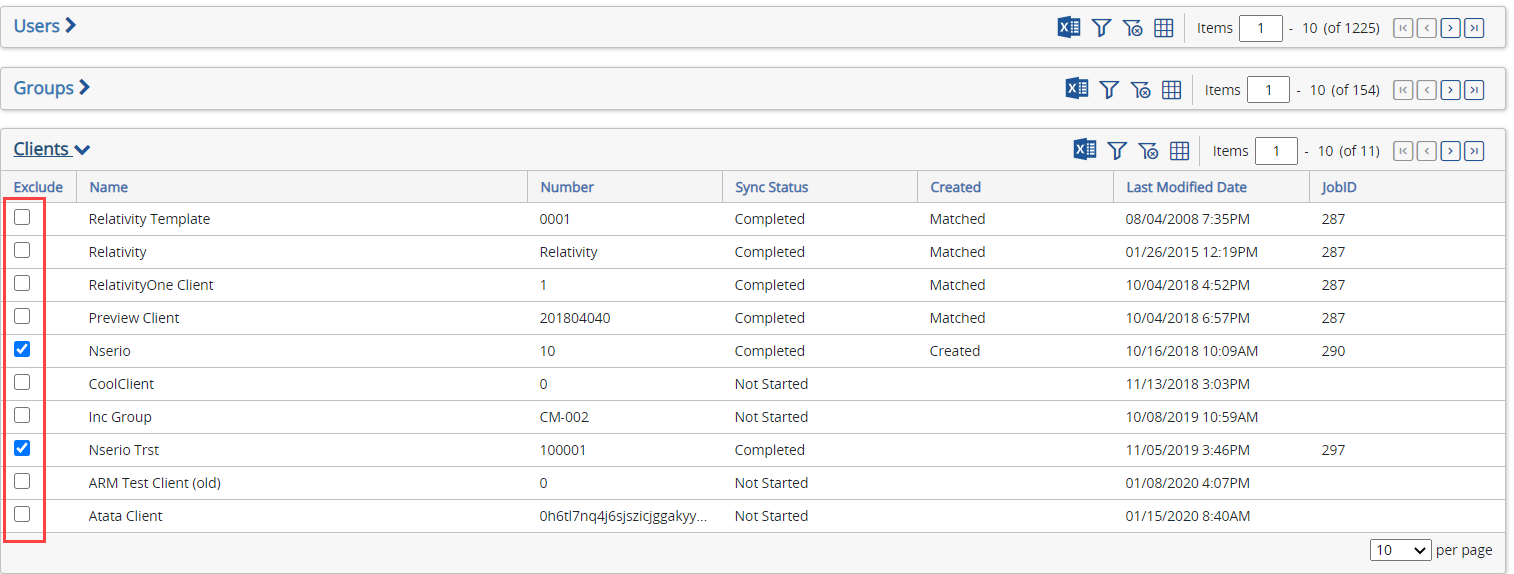Show filters for the Clients section
This screenshot has width=1514, height=574.
(1117, 150)
